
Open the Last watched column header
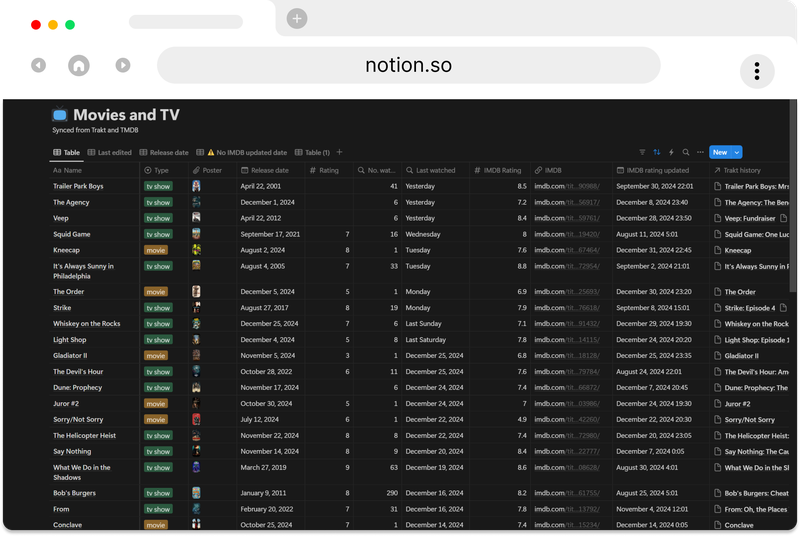[x=431, y=170]
